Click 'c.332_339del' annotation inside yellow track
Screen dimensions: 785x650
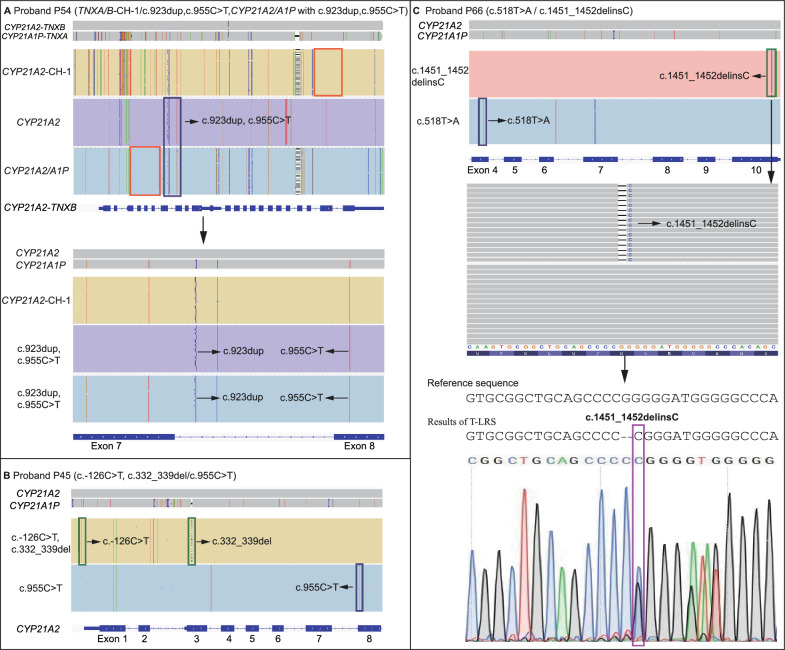point(242,541)
